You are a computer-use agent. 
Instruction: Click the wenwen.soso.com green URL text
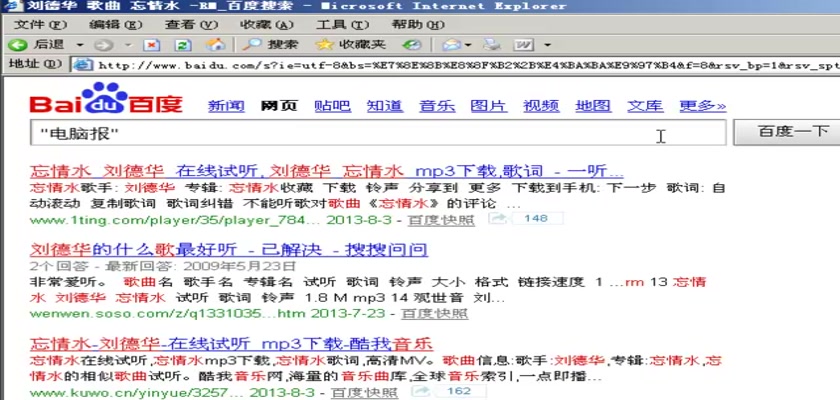(167, 313)
